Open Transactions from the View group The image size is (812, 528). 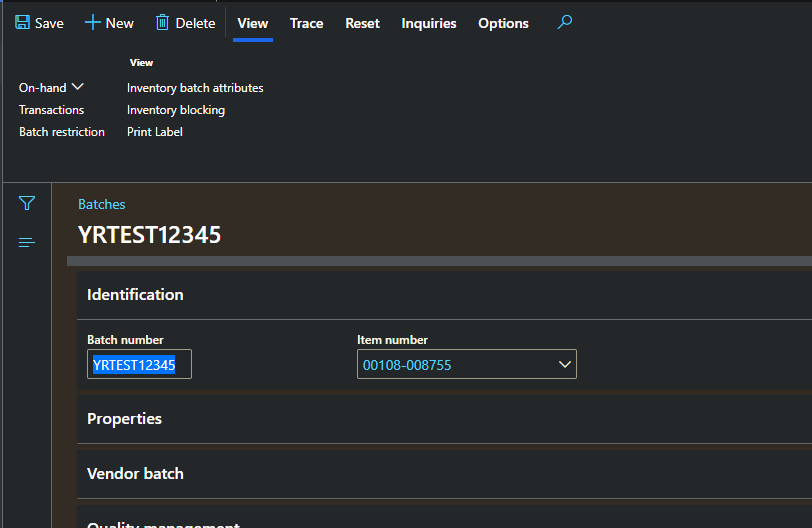click(x=51, y=110)
